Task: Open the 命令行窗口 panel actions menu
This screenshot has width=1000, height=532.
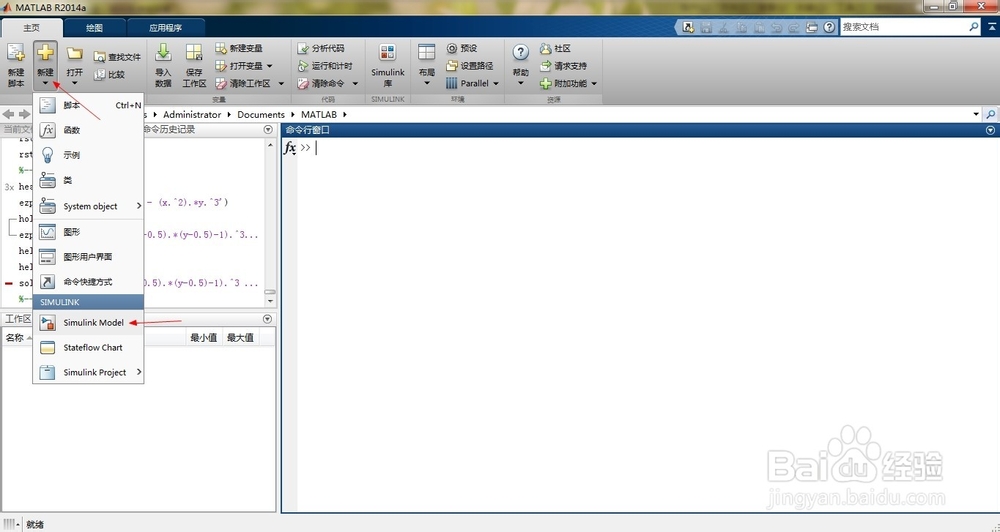Action: (990, 130)
